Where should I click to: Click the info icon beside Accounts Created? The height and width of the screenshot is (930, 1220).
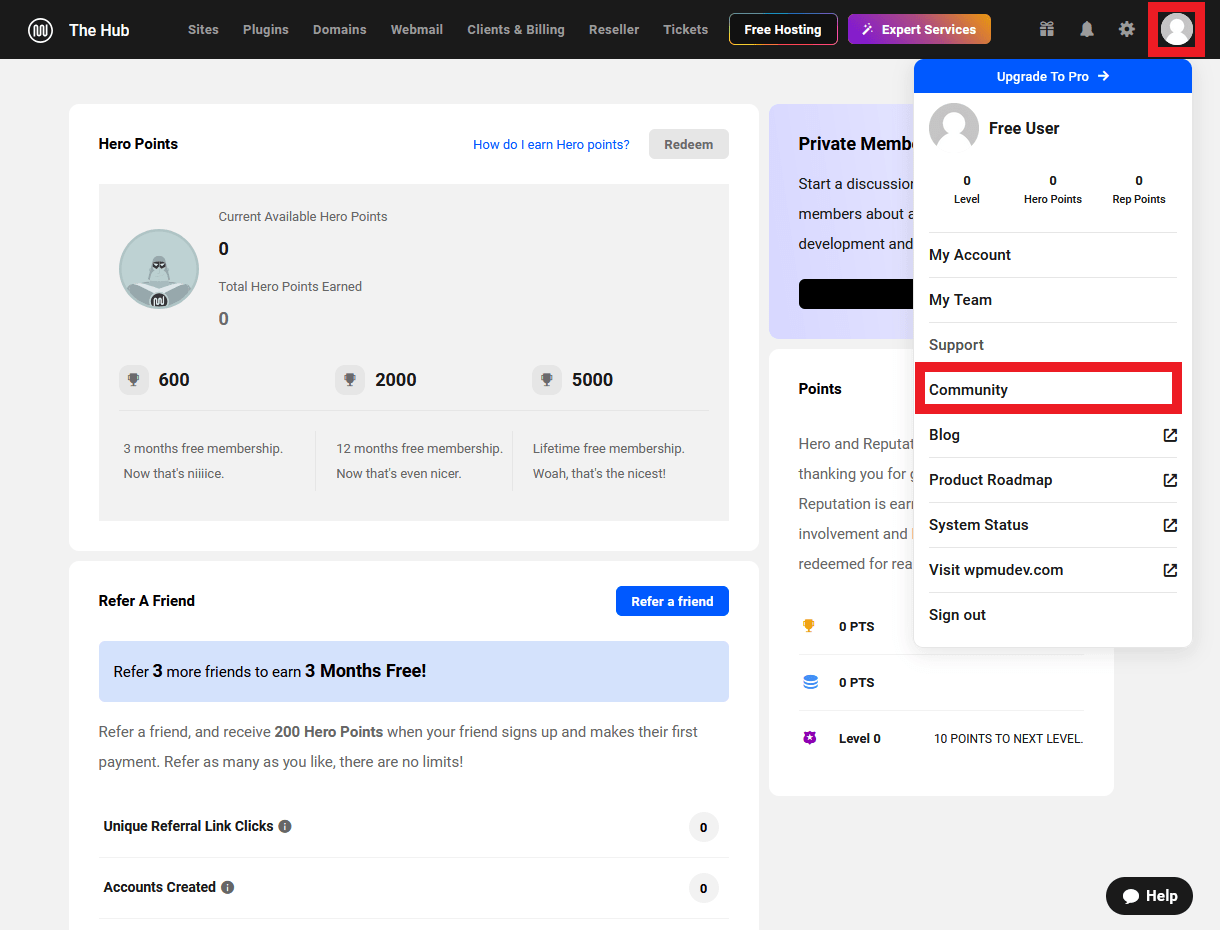click(228, 888)
